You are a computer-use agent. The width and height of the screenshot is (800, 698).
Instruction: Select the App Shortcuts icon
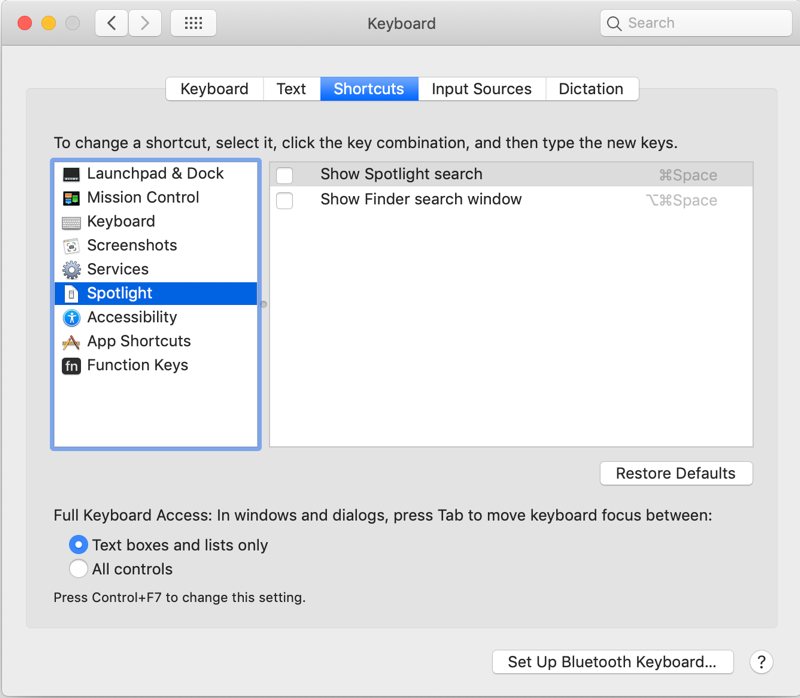point(70,341)
